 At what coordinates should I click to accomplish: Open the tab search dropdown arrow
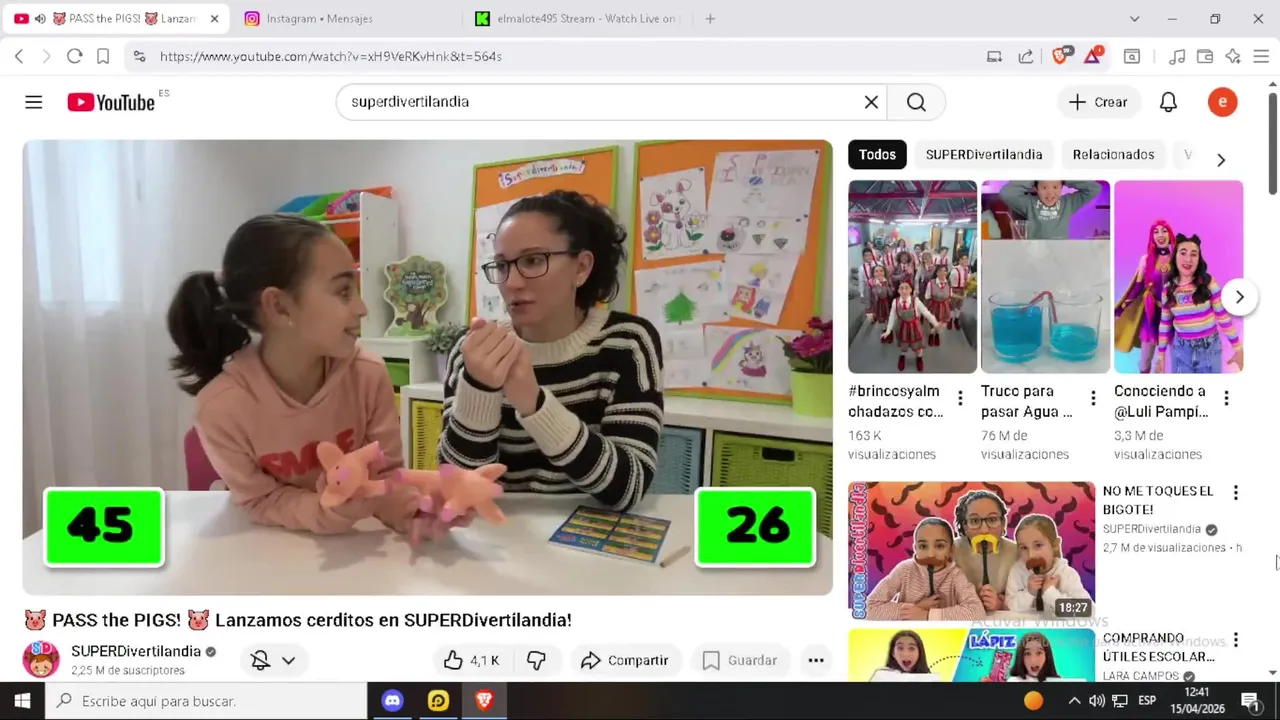pos(1134,18)
